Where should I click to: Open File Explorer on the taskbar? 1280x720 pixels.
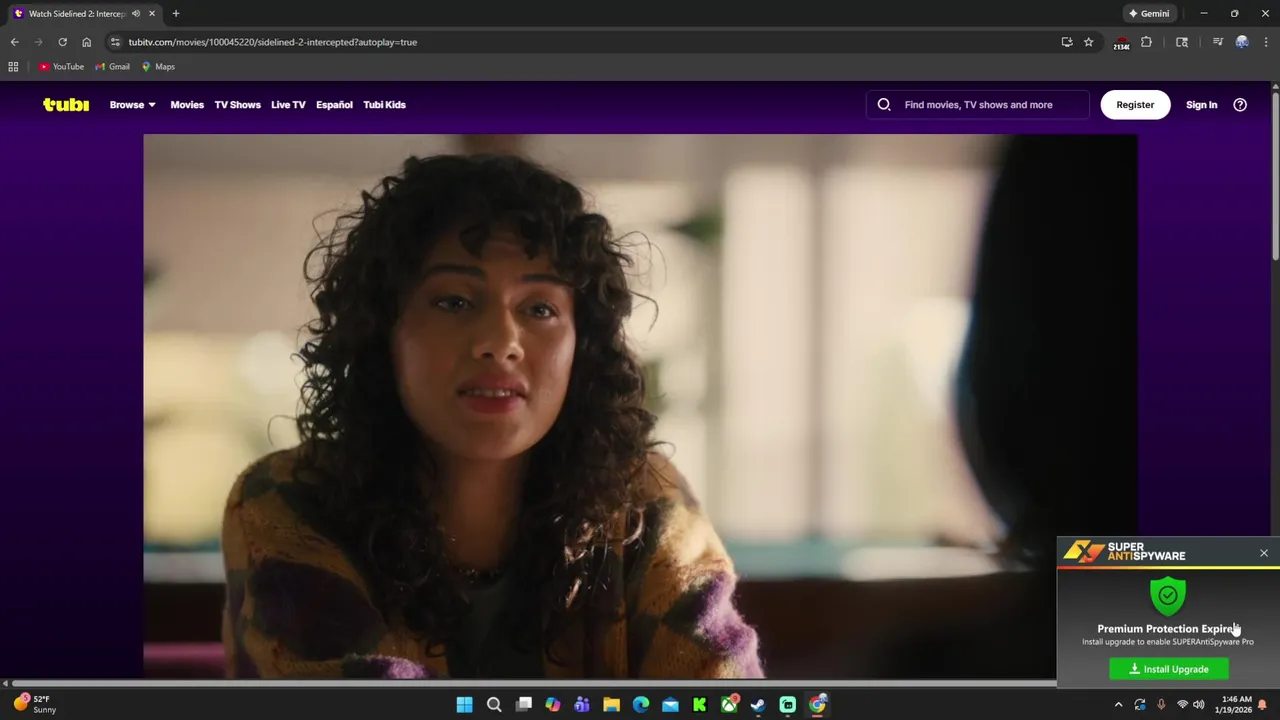[x=611, y=705]
